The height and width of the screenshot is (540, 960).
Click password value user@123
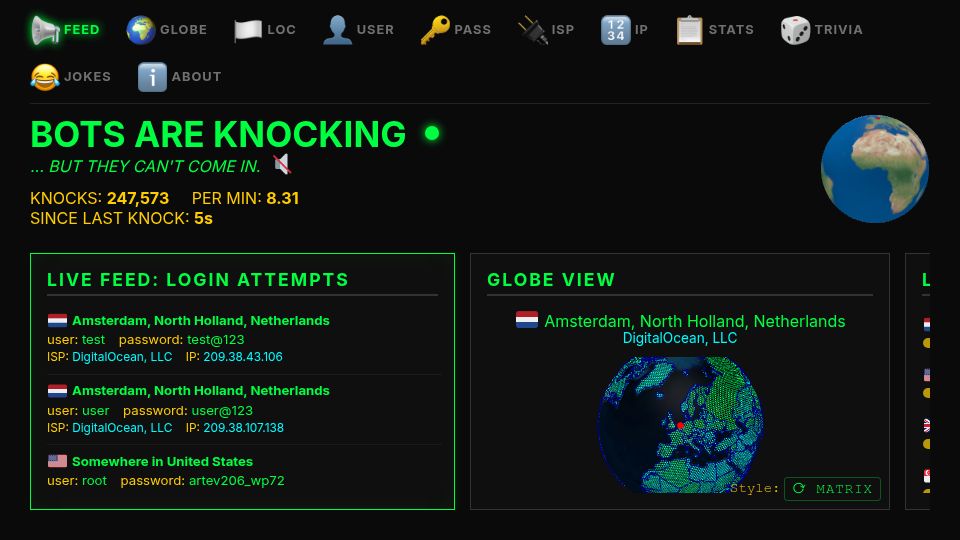222,410
